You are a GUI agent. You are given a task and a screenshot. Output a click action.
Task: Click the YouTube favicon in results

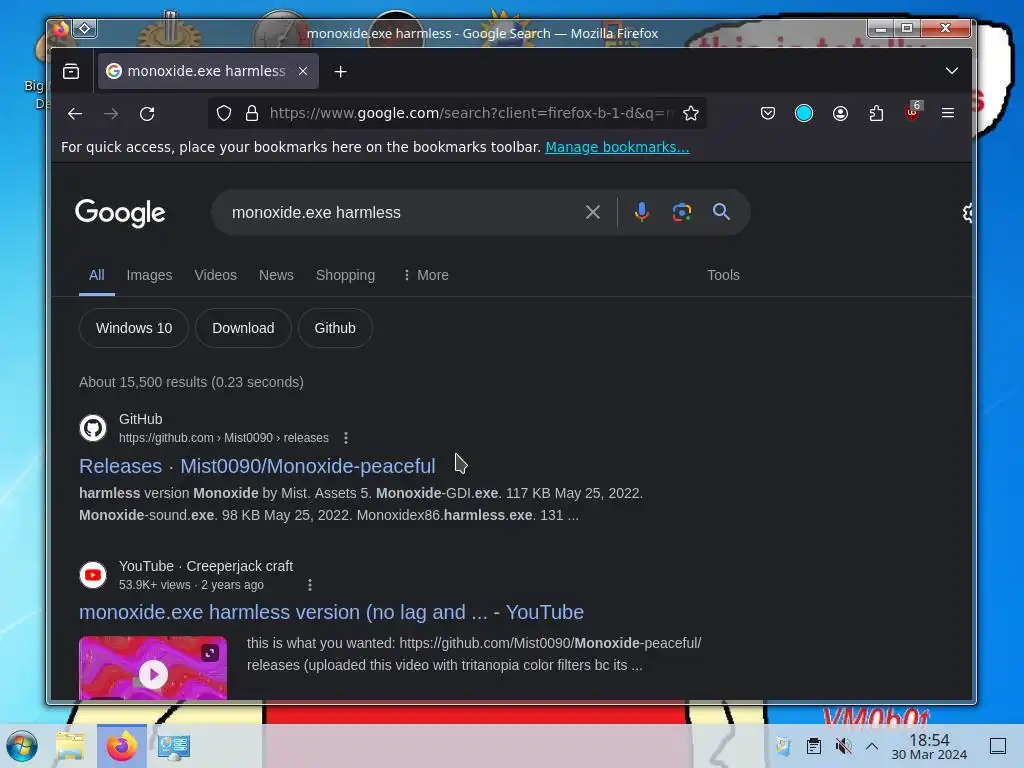click(x=93, y=575)
